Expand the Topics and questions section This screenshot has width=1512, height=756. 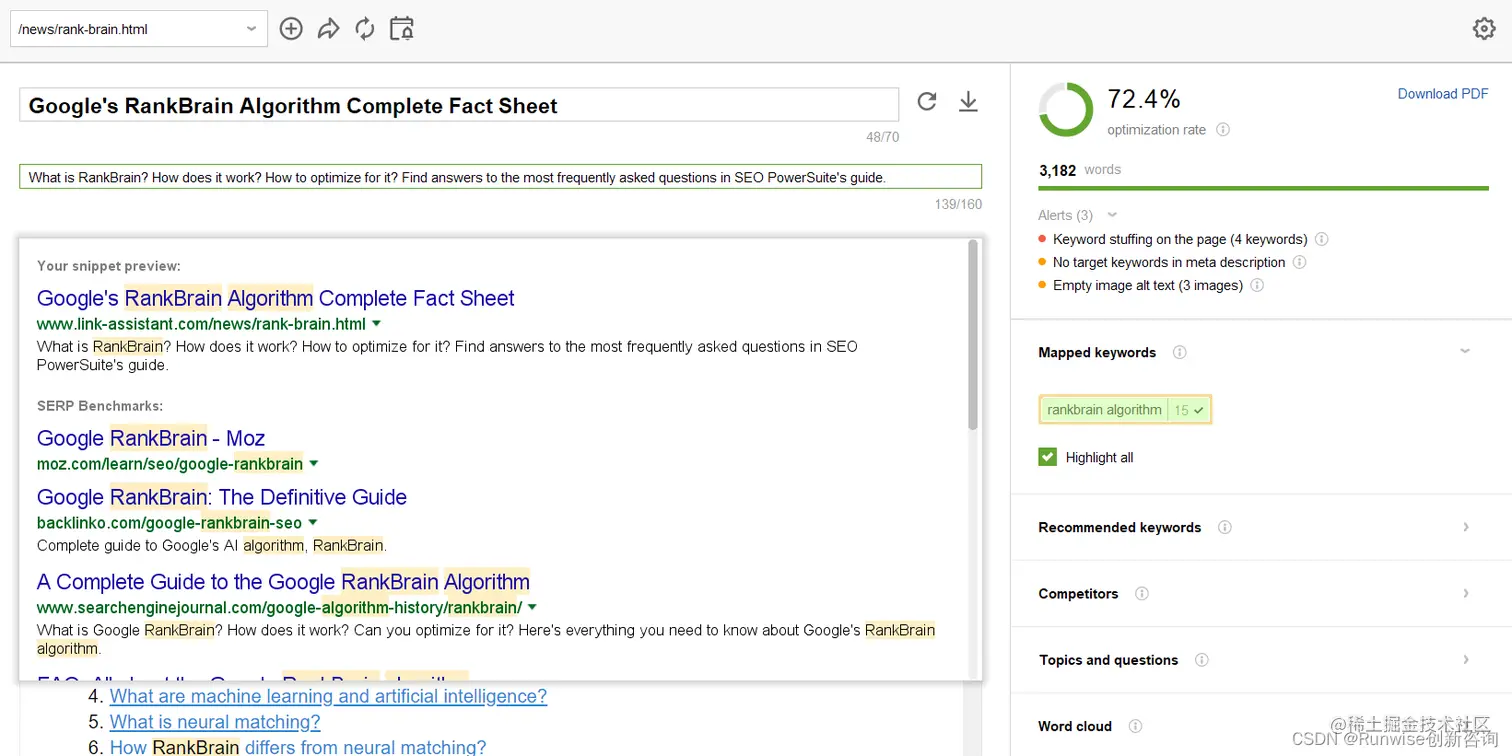(x=1466, y=660)
